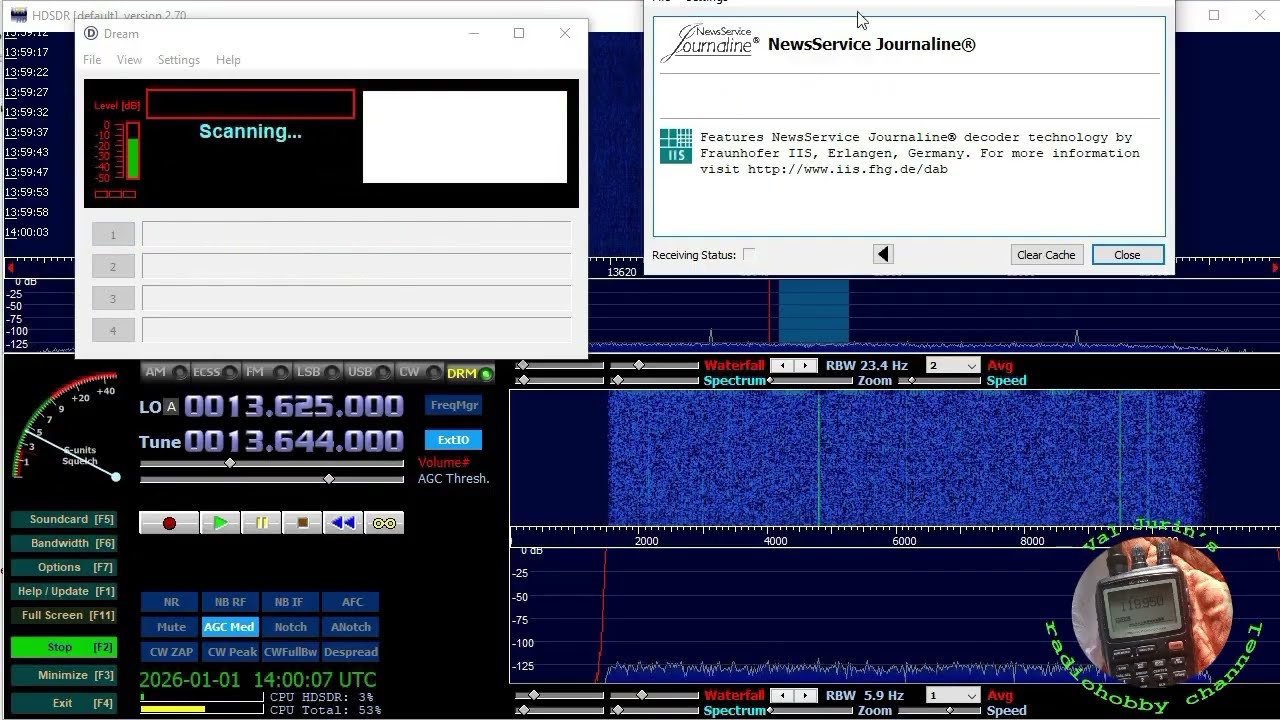Click the record button in HDSDR
1280x720 pixels.
(x=168, y=523)
